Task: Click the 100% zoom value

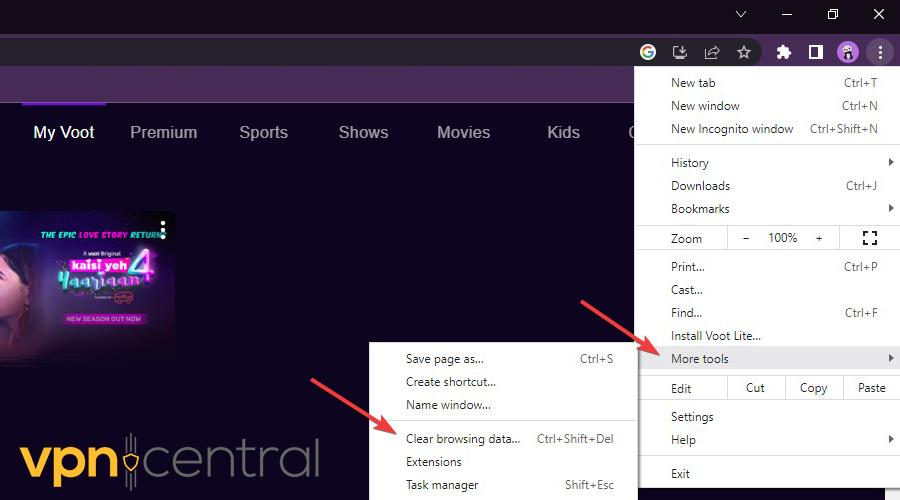Action: tap(782, 238)
